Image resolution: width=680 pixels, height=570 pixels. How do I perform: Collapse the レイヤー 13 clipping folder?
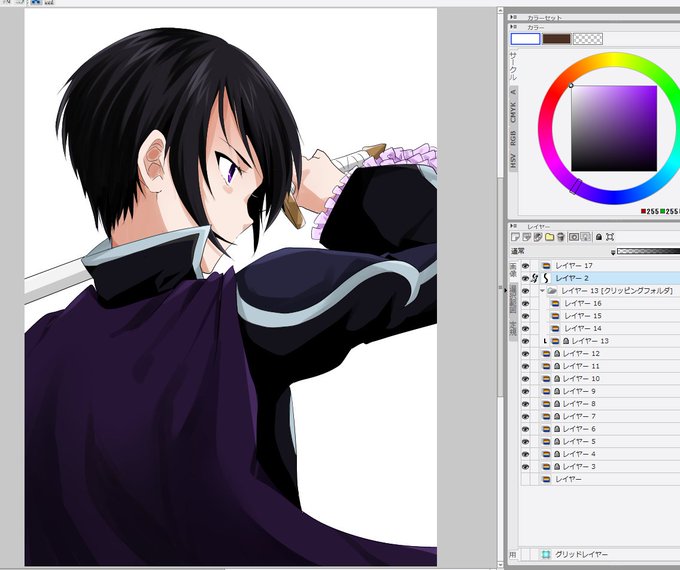pyautogui.click(x=542, y=291)
